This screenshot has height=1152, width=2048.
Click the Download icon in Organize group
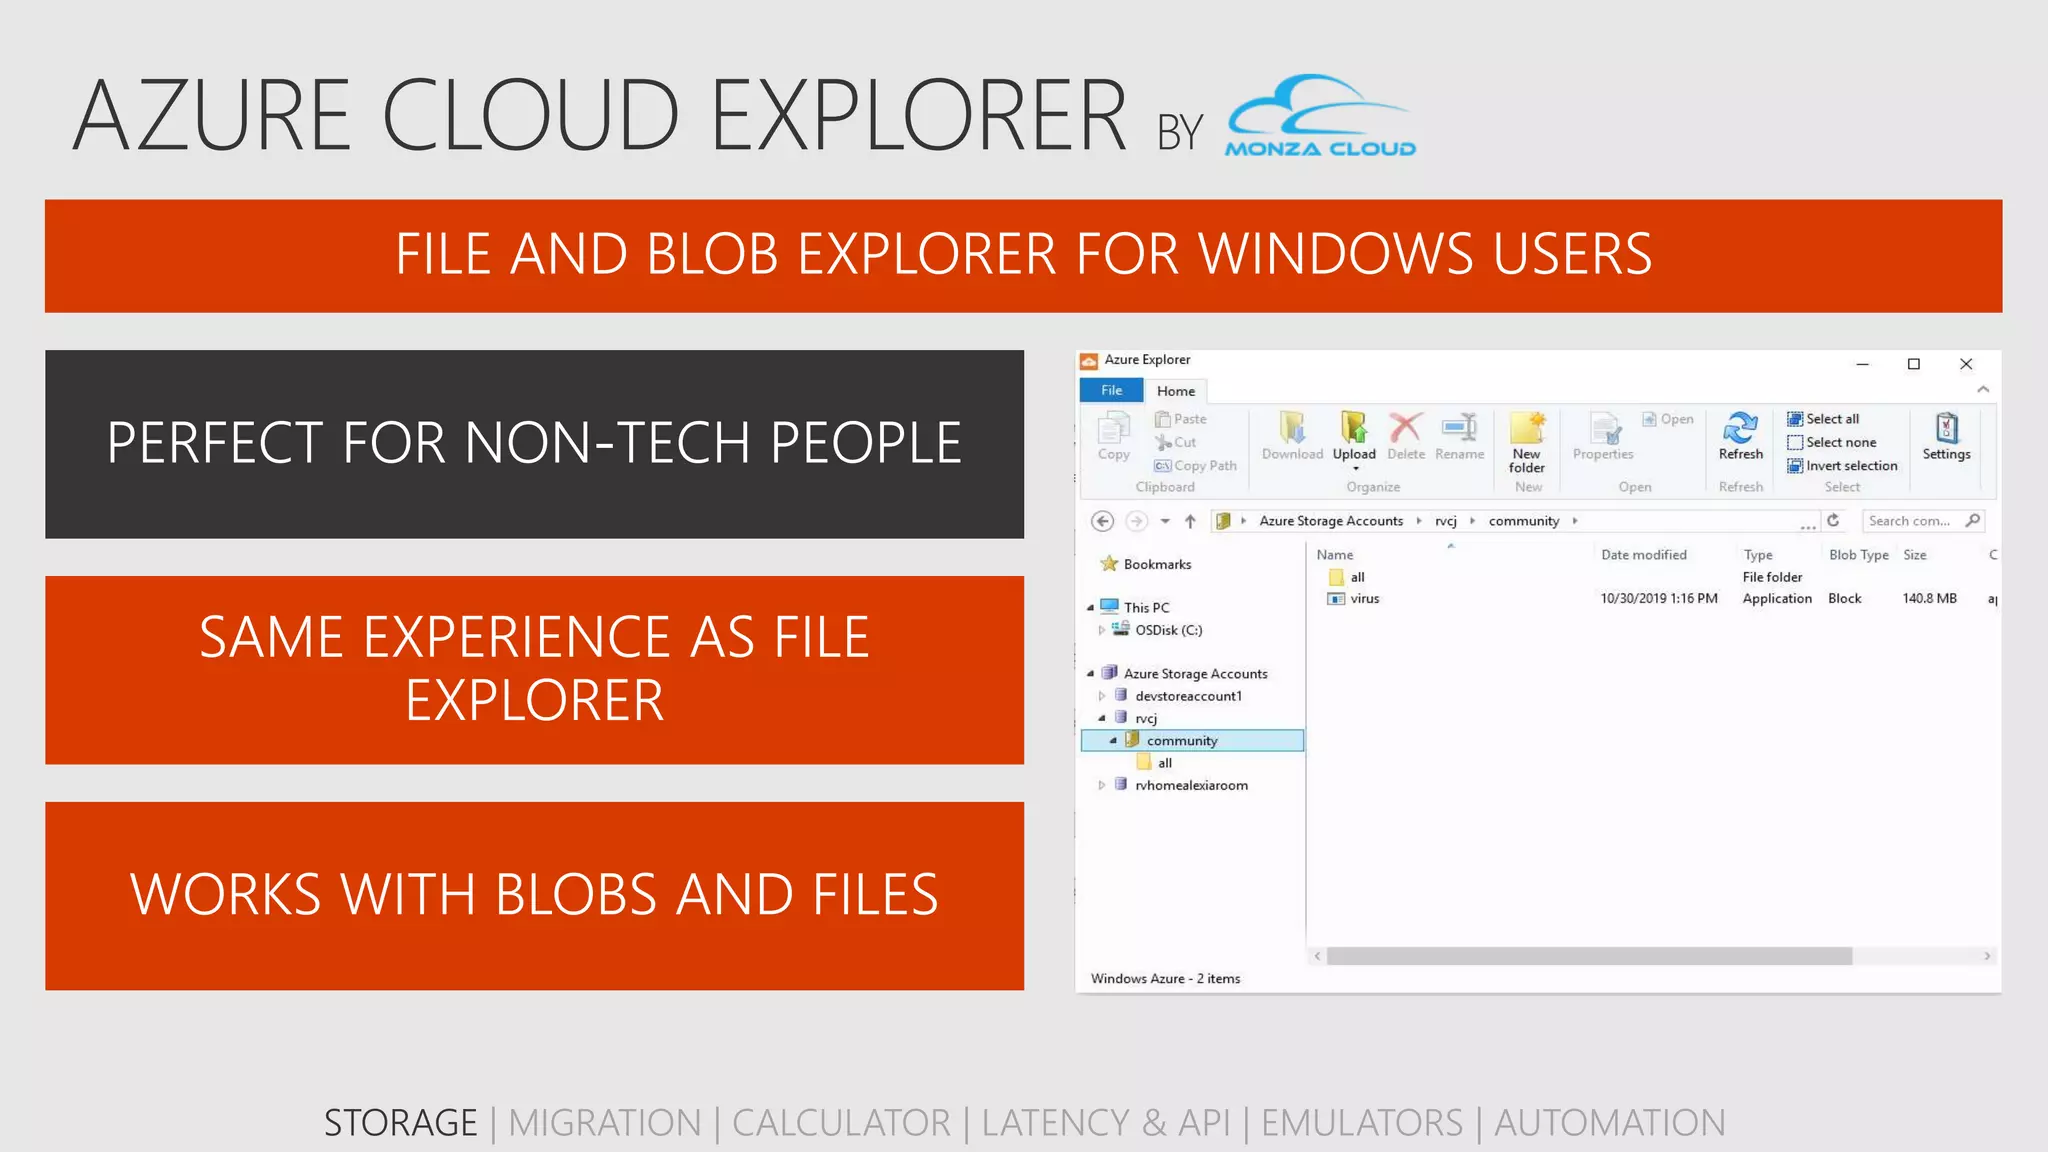[1292, 430]
